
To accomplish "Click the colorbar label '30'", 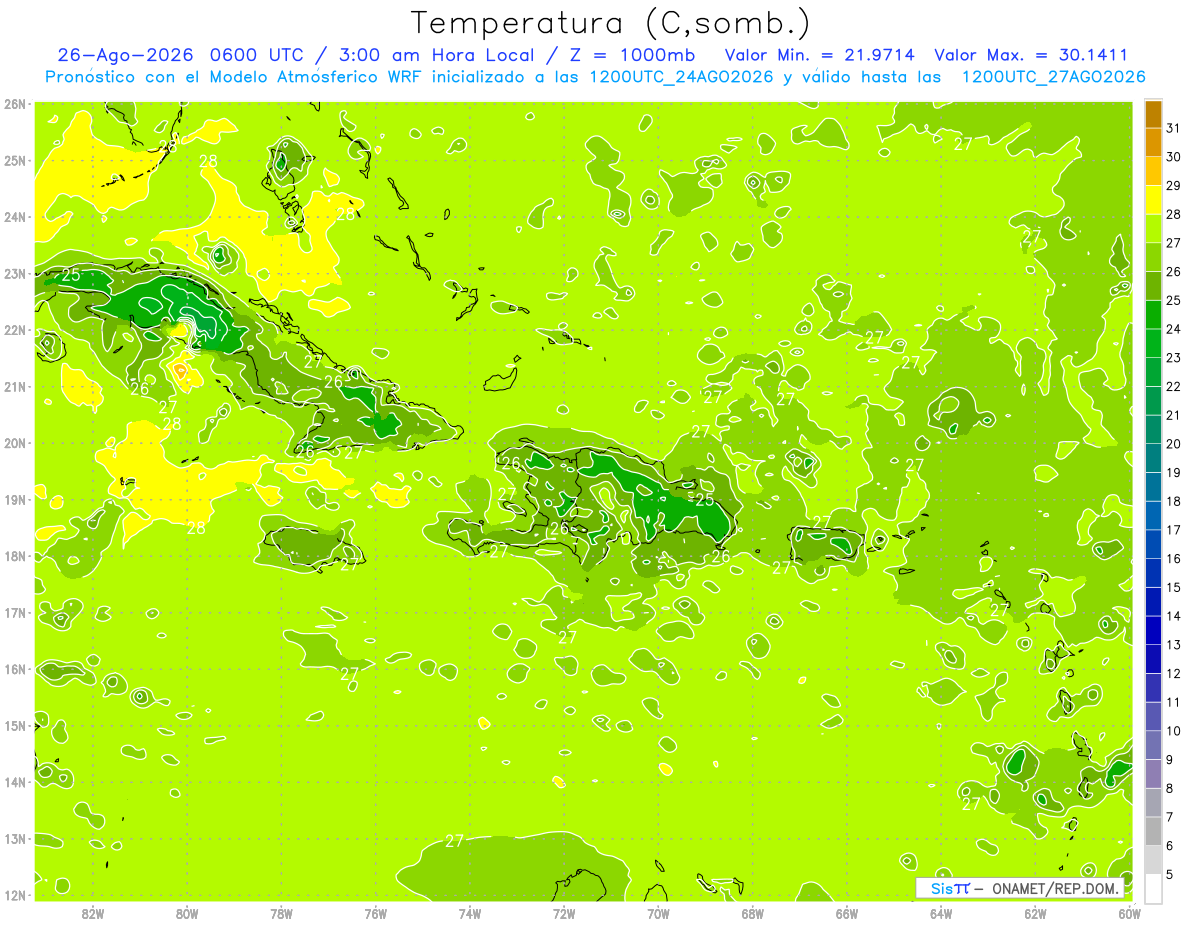I will 1173,157.
